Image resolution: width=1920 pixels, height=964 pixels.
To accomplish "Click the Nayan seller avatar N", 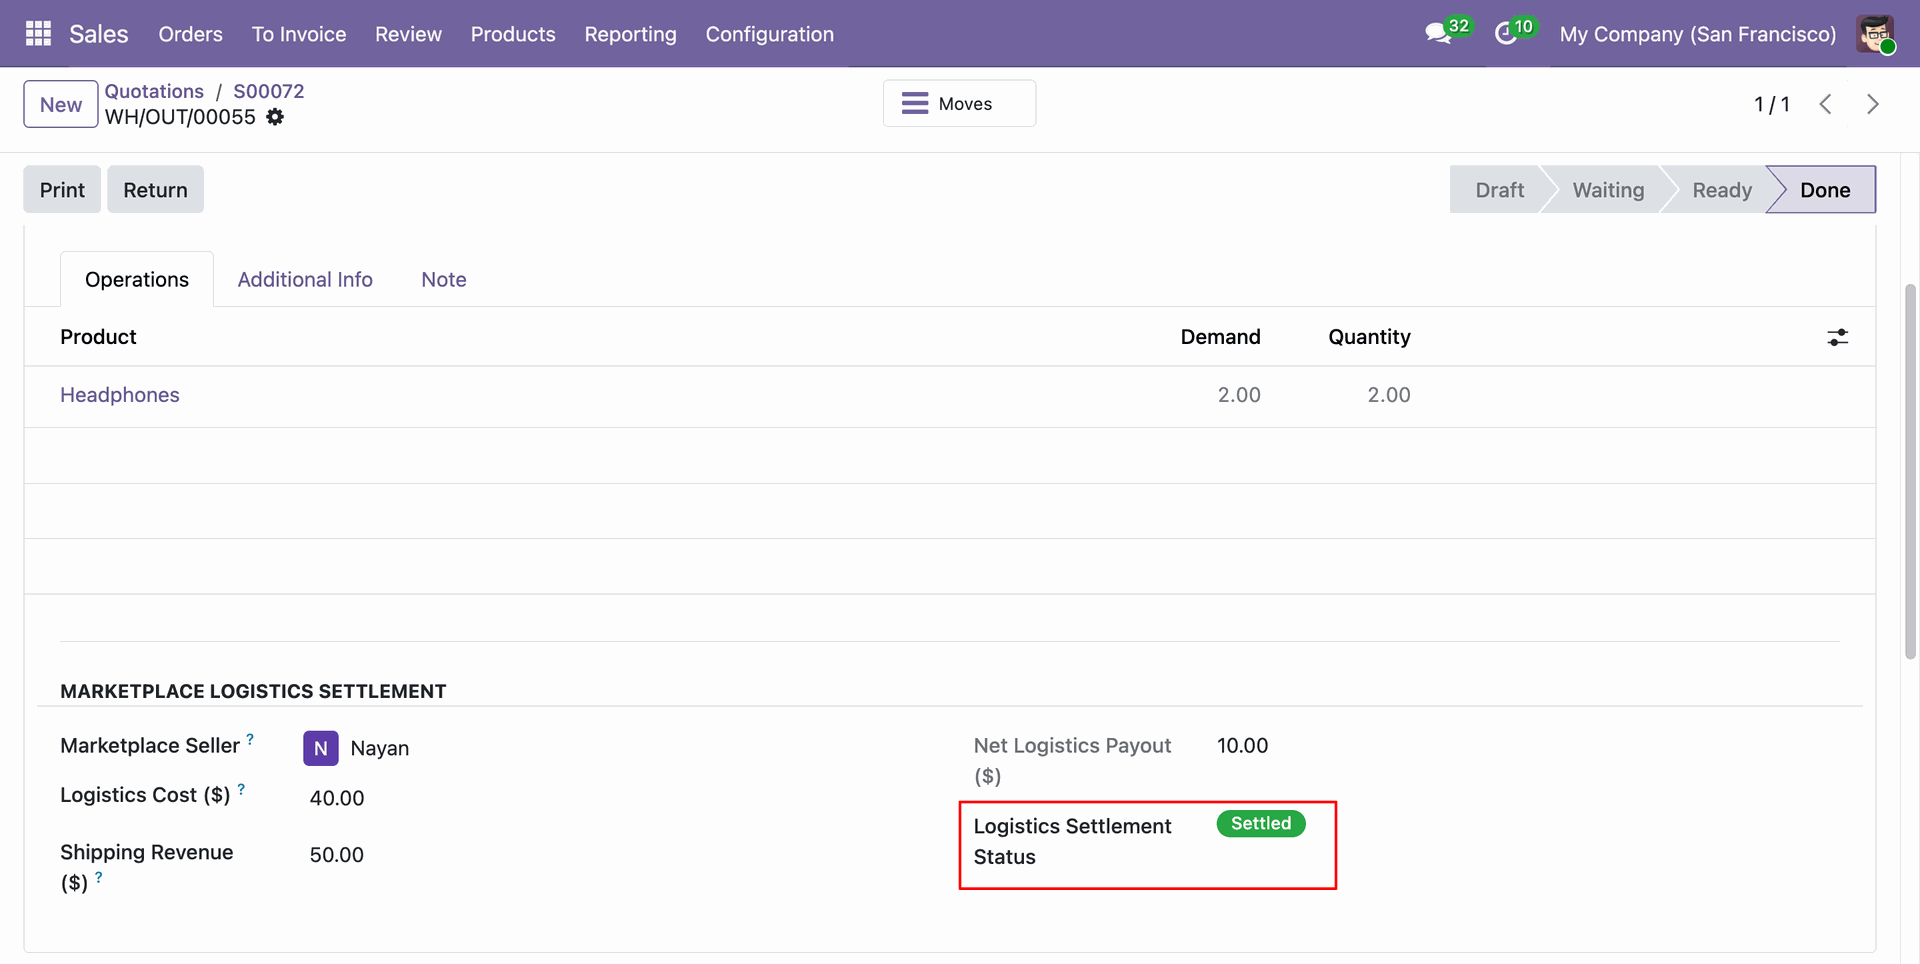I will (x=321, y=748).
